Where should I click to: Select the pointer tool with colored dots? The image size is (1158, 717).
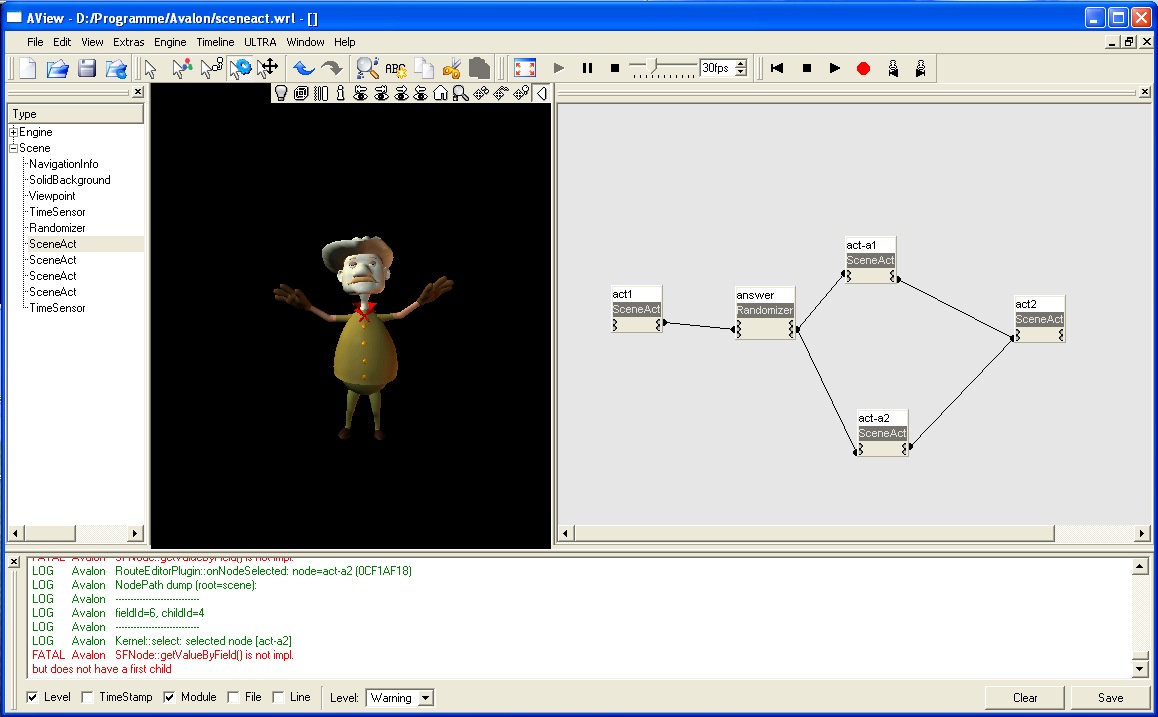tap(181, 69)
